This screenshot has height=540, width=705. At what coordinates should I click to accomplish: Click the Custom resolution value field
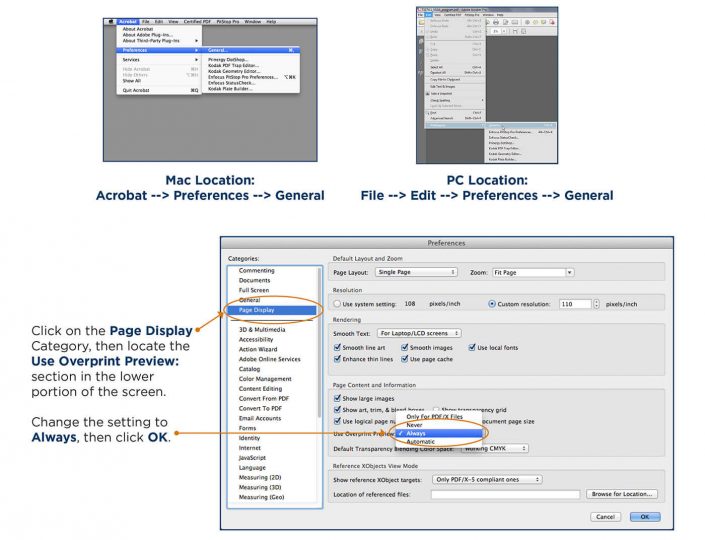[575, 304]
